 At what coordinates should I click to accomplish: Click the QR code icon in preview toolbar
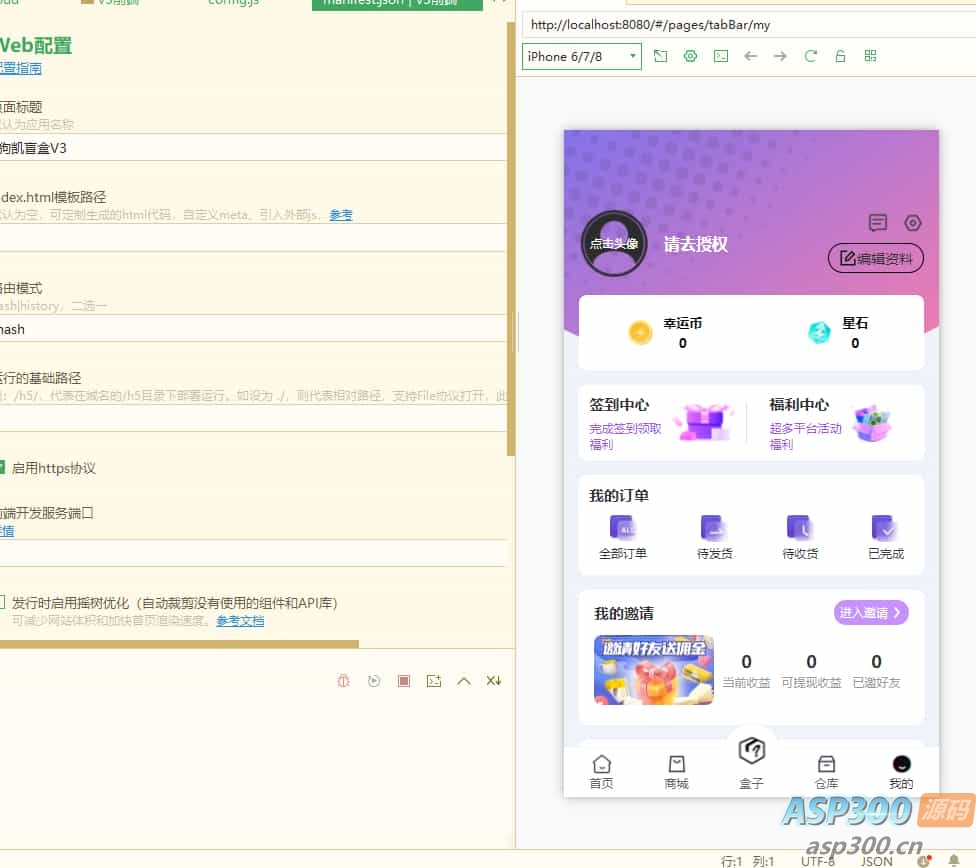click(870, 56)
